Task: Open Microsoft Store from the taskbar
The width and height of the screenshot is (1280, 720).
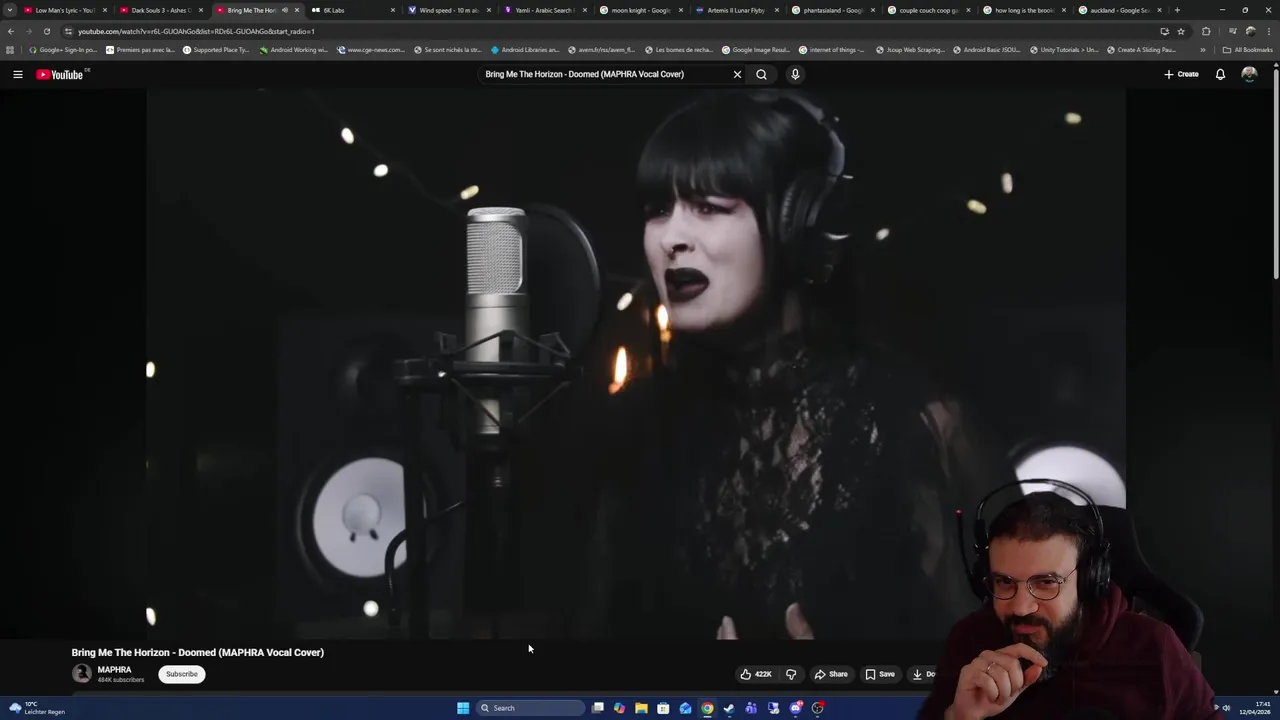Action: (x=663, y=708)
